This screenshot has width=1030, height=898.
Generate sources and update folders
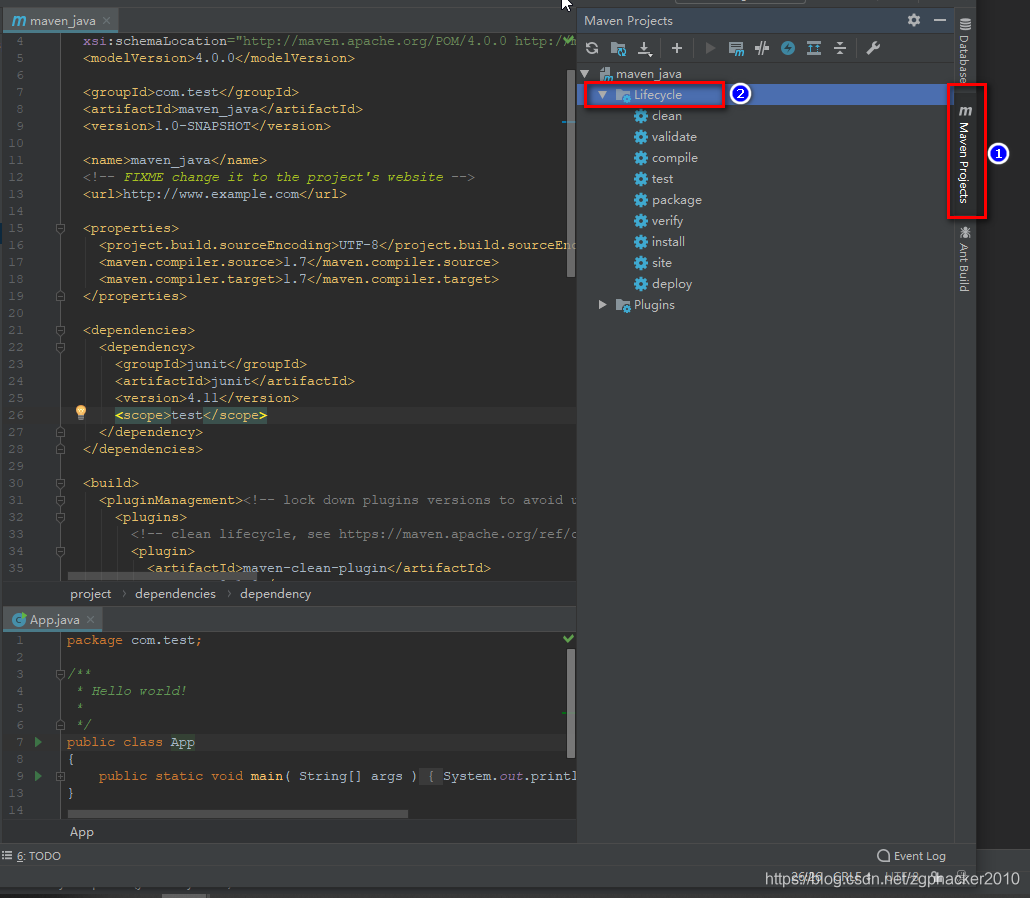[x=618, y=48]
